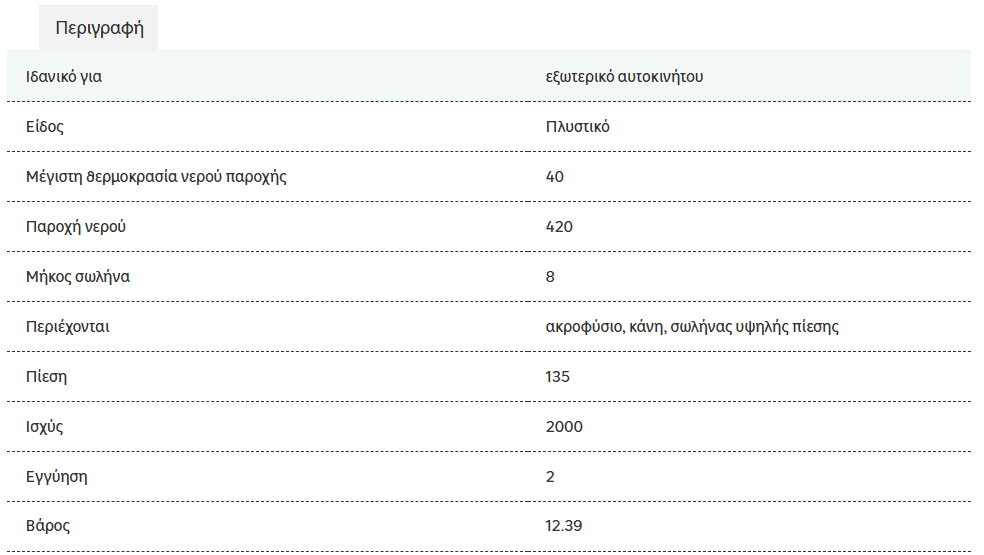
Task: Click the water flow value 420
Action: coord(559,227)
